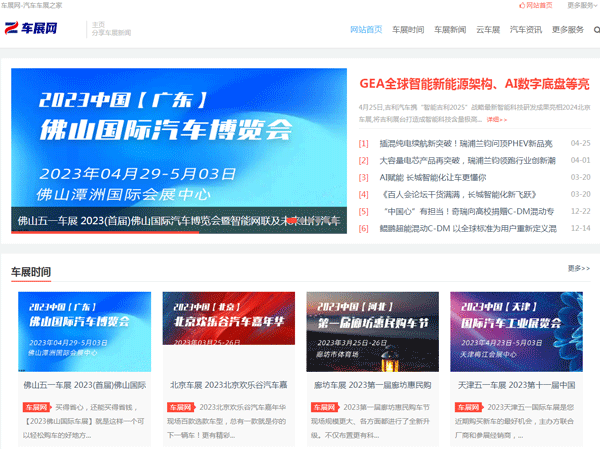Open news item 2 大容量电芯产品再突破
Screen dimensions: 600x449
467,160
